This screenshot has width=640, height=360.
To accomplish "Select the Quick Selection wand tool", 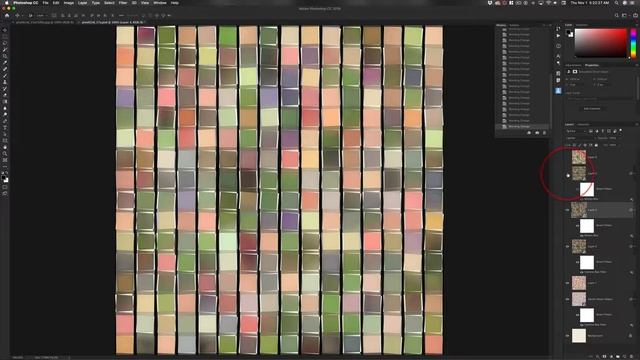I will tap(5, 49).
